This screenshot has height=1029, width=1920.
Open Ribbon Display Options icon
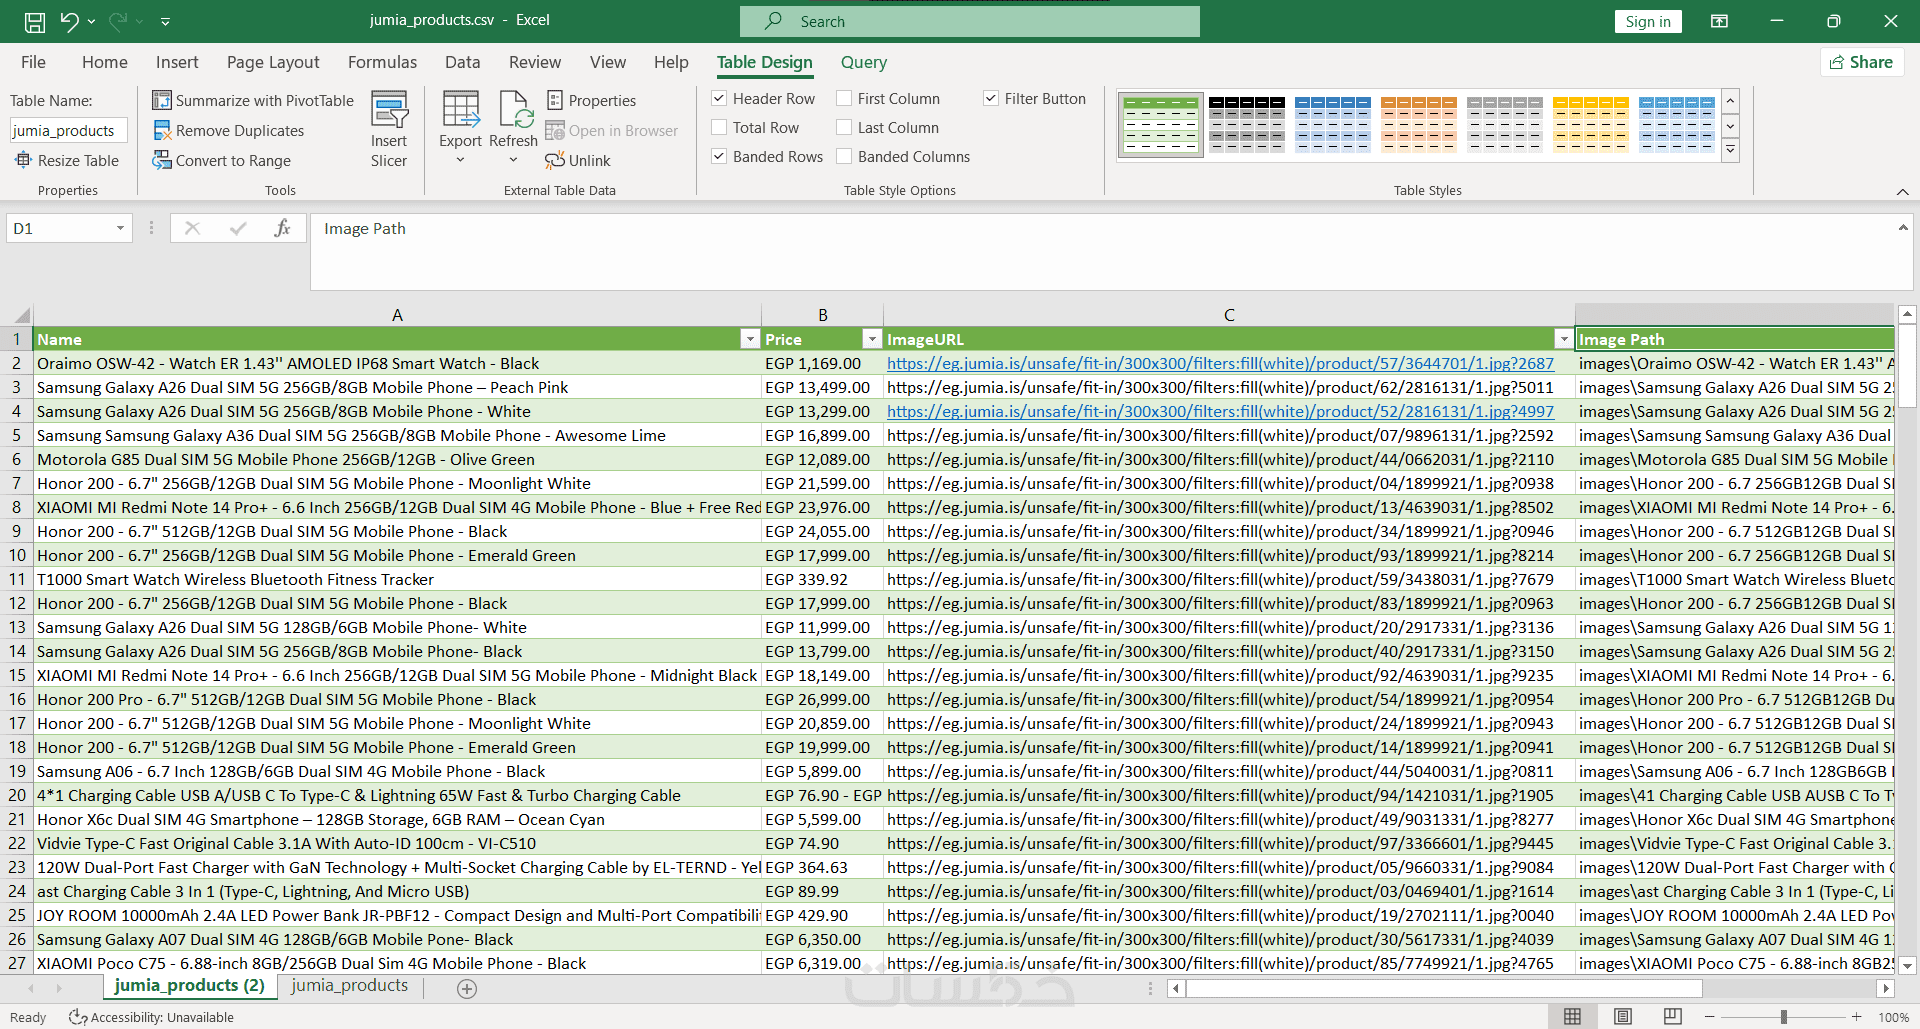coord(1720,21)
